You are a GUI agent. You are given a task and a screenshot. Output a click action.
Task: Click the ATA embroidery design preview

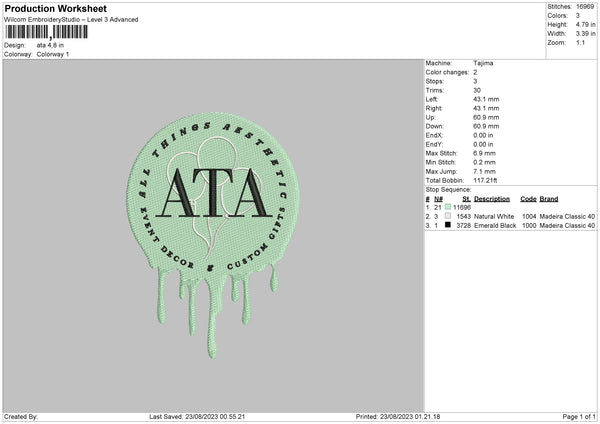(x=213, y=235)
